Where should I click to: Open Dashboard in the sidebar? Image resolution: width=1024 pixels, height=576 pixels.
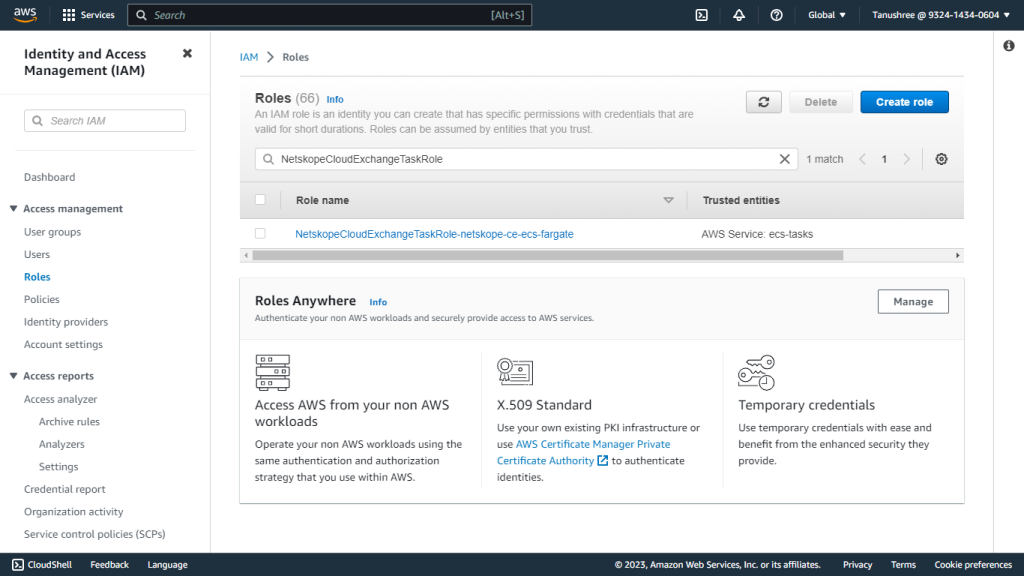tap(50, 177)
